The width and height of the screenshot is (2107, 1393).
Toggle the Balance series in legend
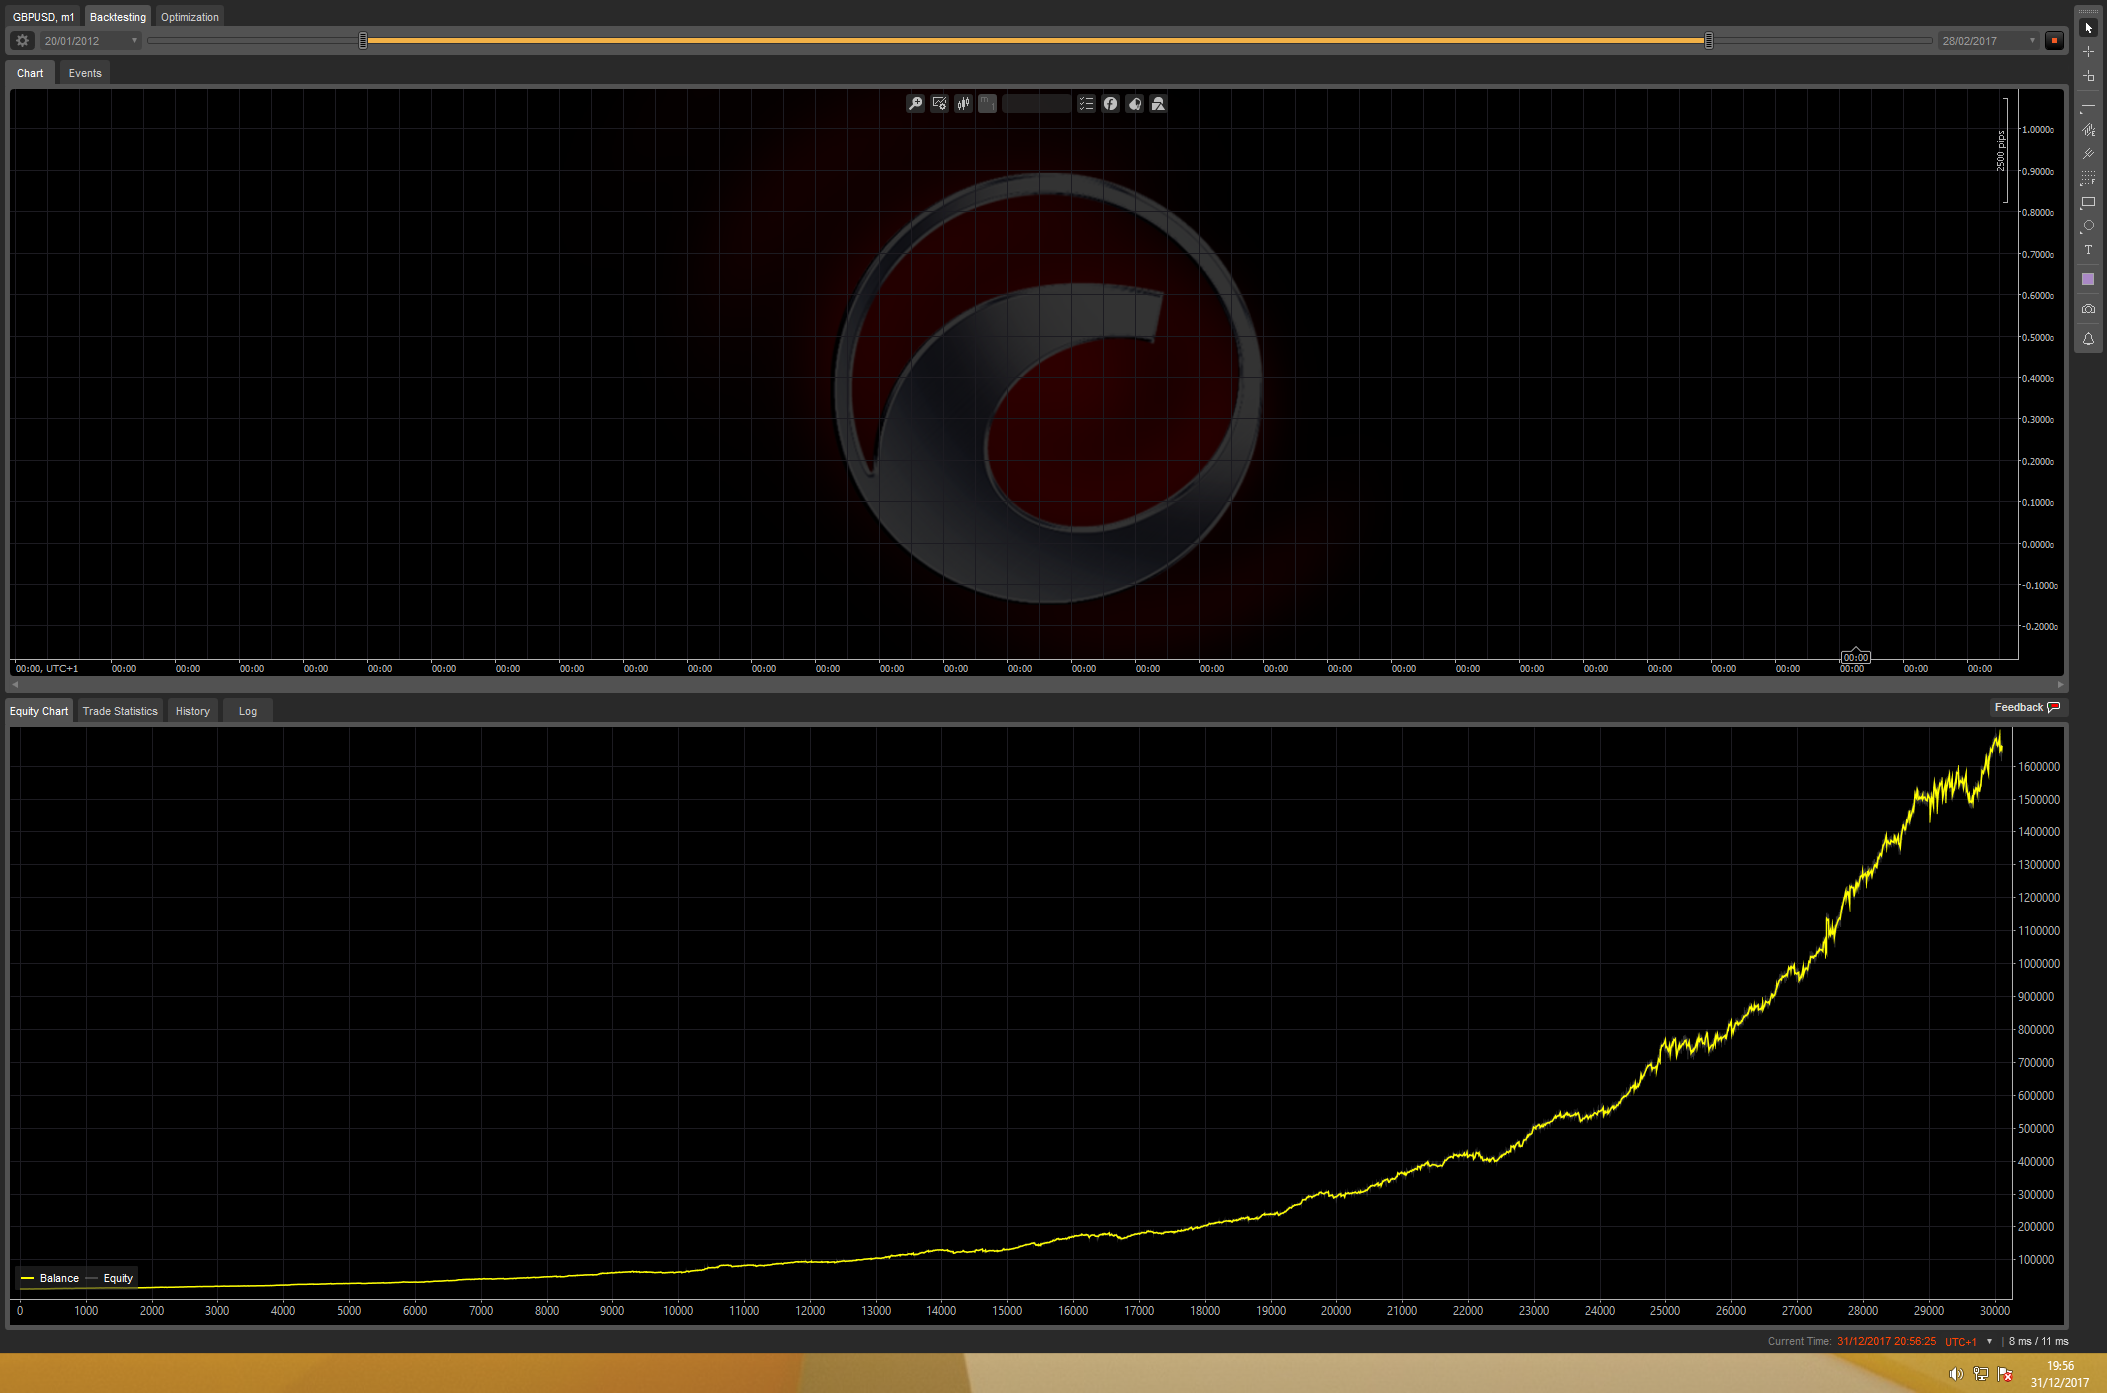click(50, 1278)
